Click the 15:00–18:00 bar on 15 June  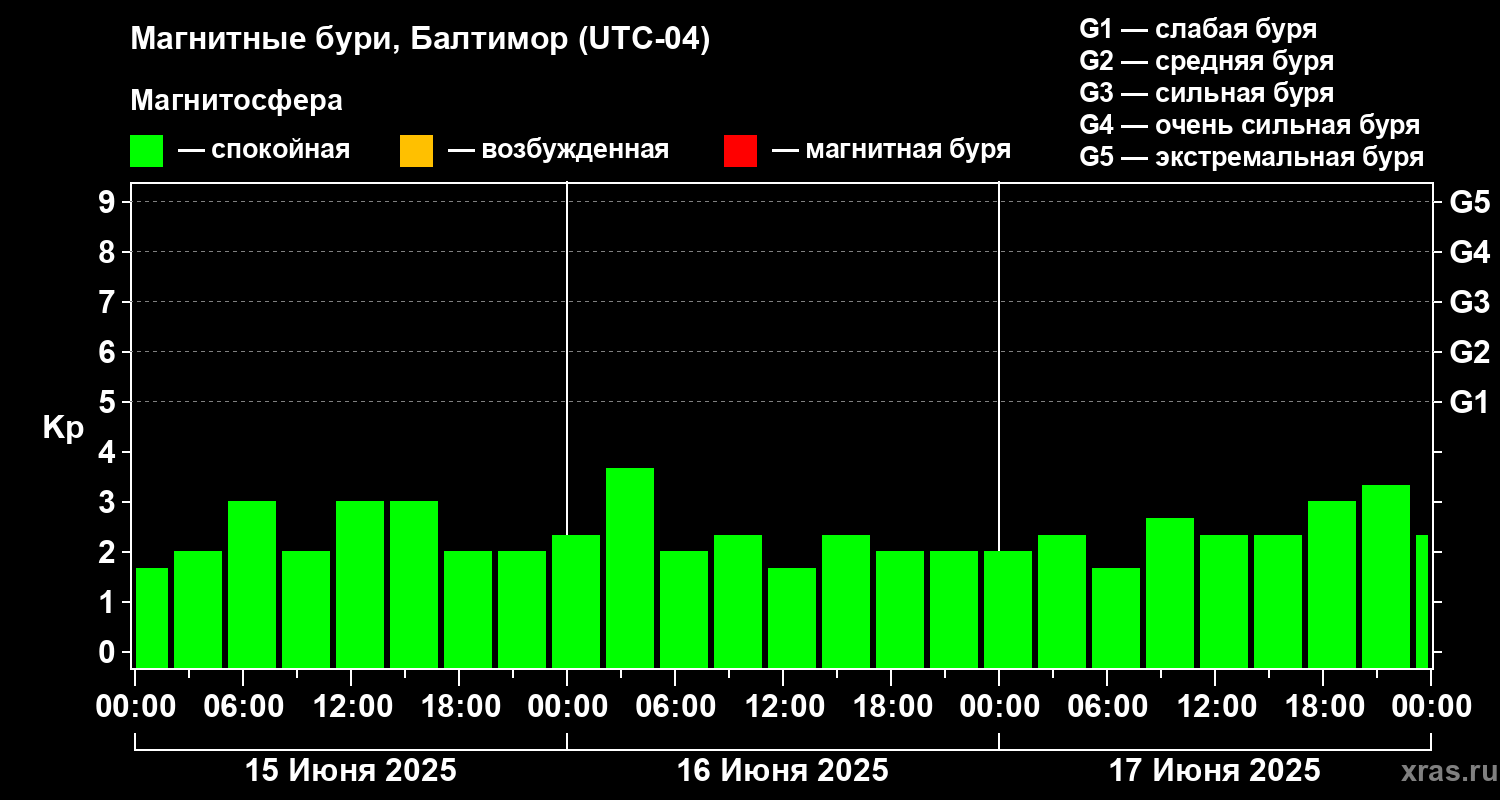tap(414, 584)
